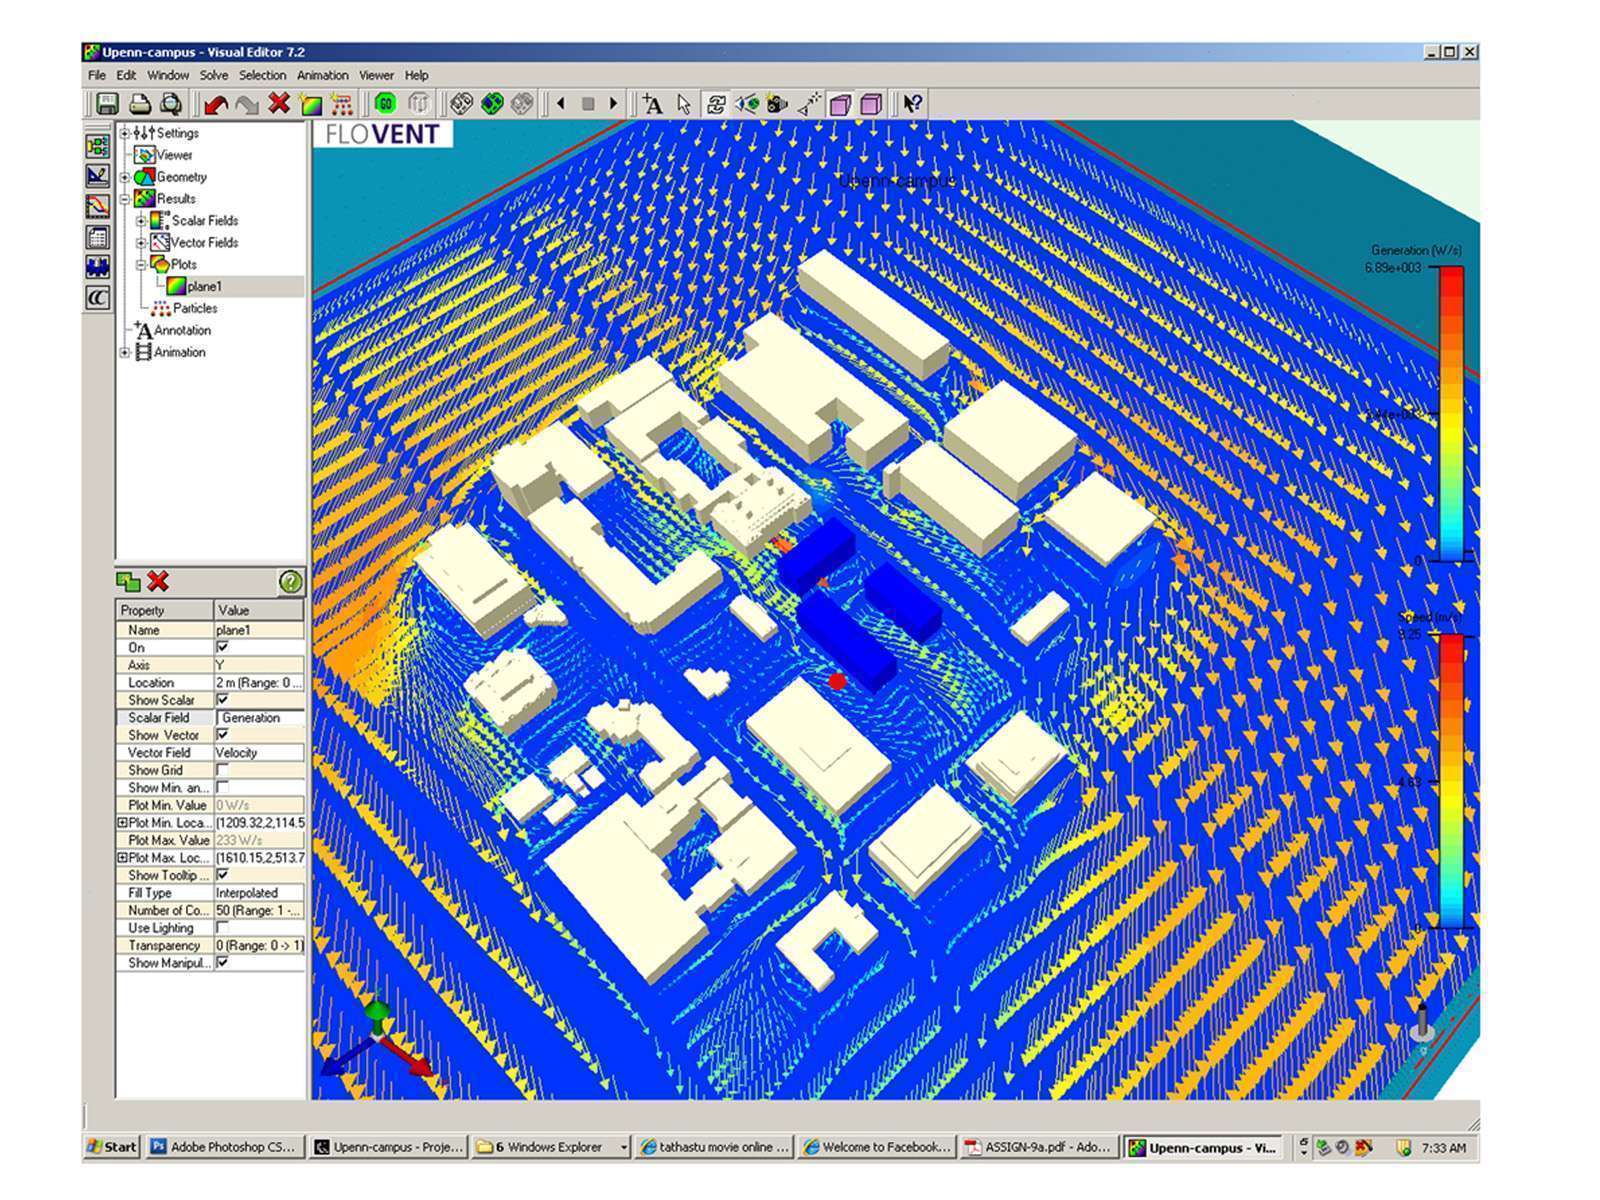Expand the Geometry tree node
The height and width of the screenshot is (1200, 1600).
(125, 177)
